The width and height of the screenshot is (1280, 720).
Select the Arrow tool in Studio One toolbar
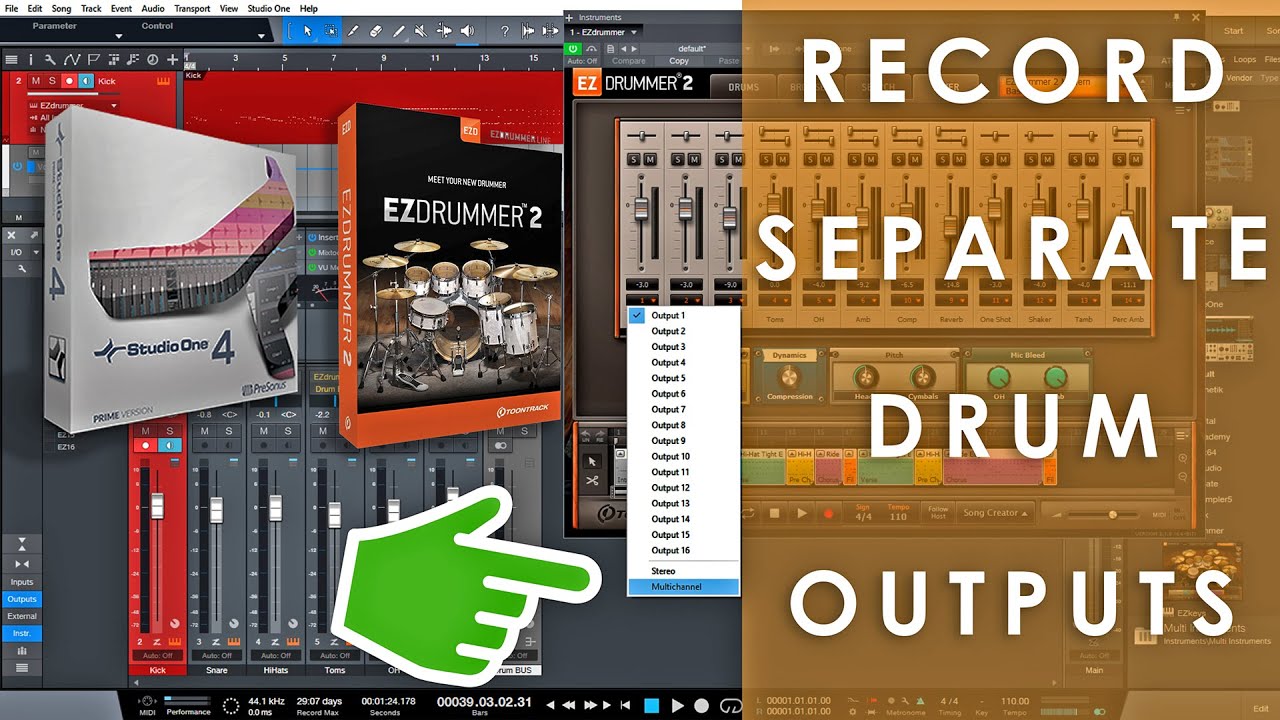(307, 31)
